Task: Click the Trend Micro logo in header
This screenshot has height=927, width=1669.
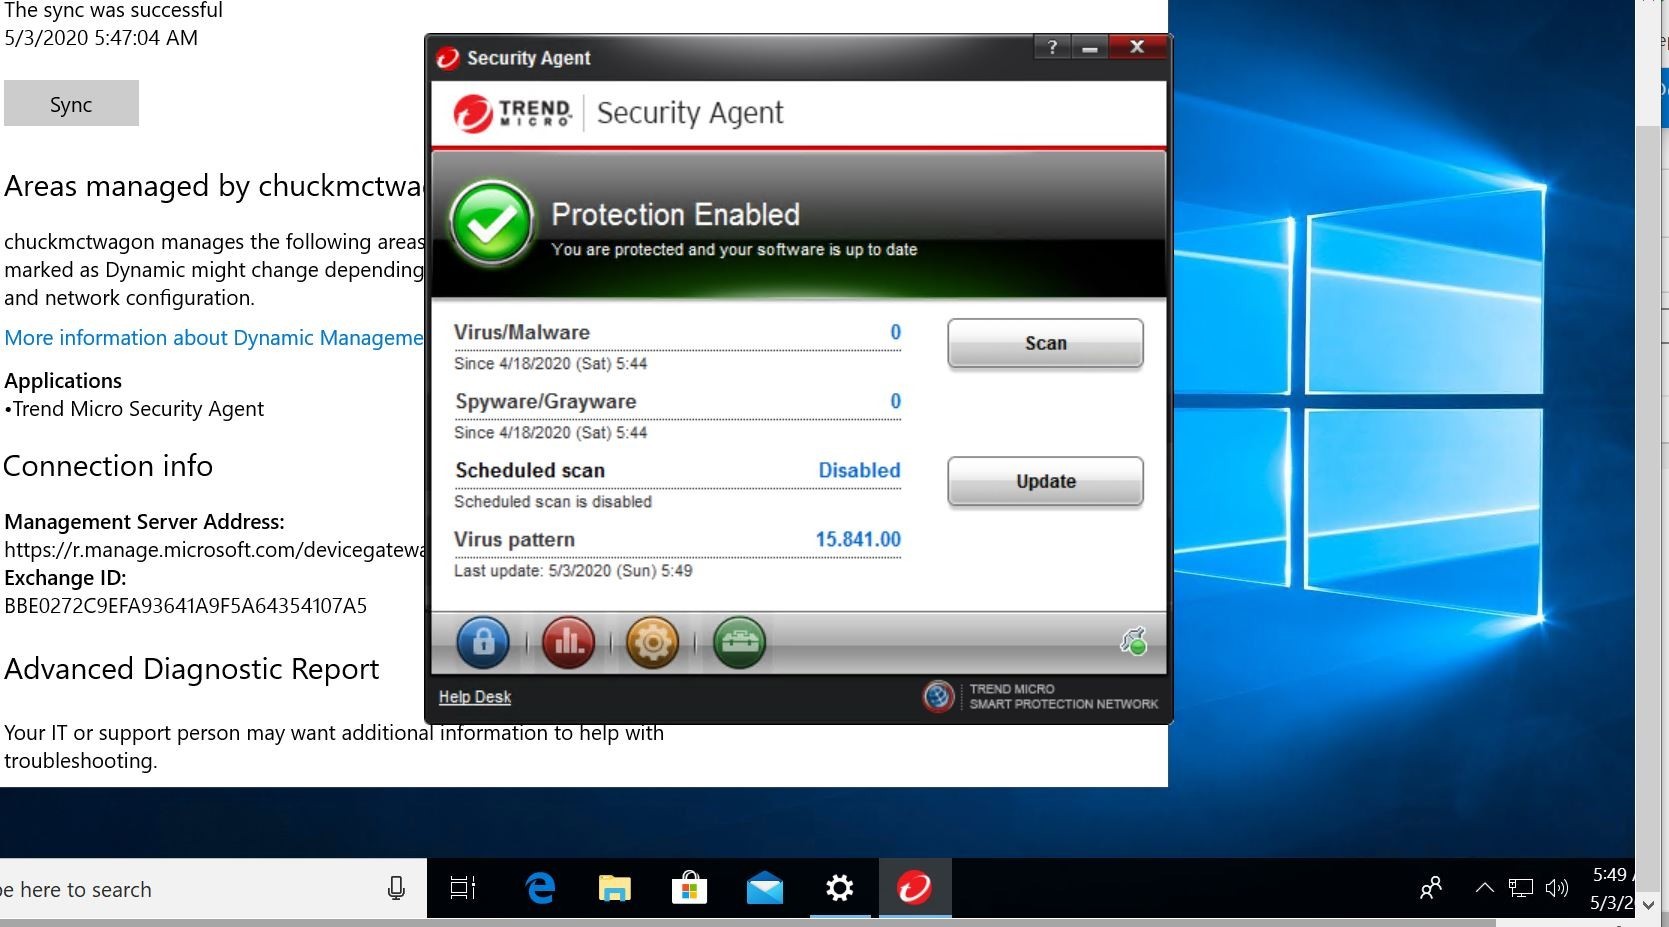Action: (513, 113)
